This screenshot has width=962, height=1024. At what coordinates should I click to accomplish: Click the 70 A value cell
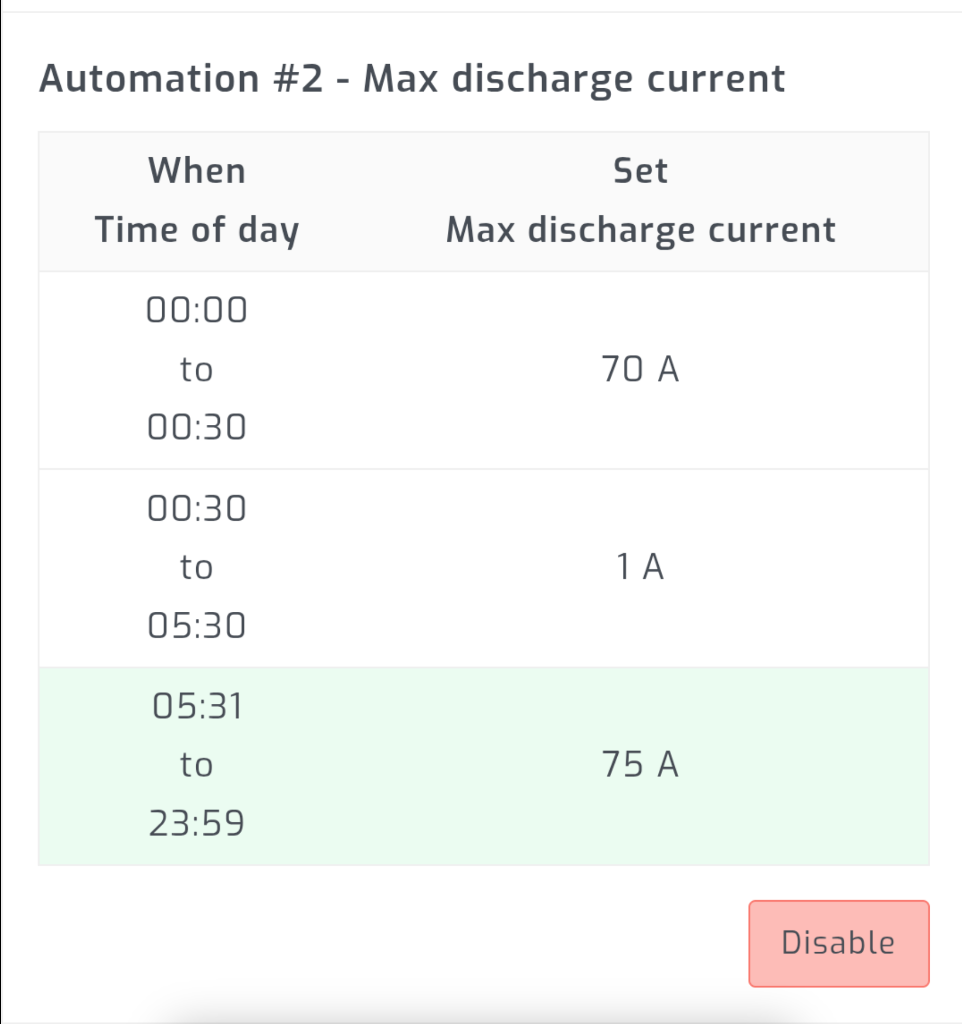pos(640,368)
